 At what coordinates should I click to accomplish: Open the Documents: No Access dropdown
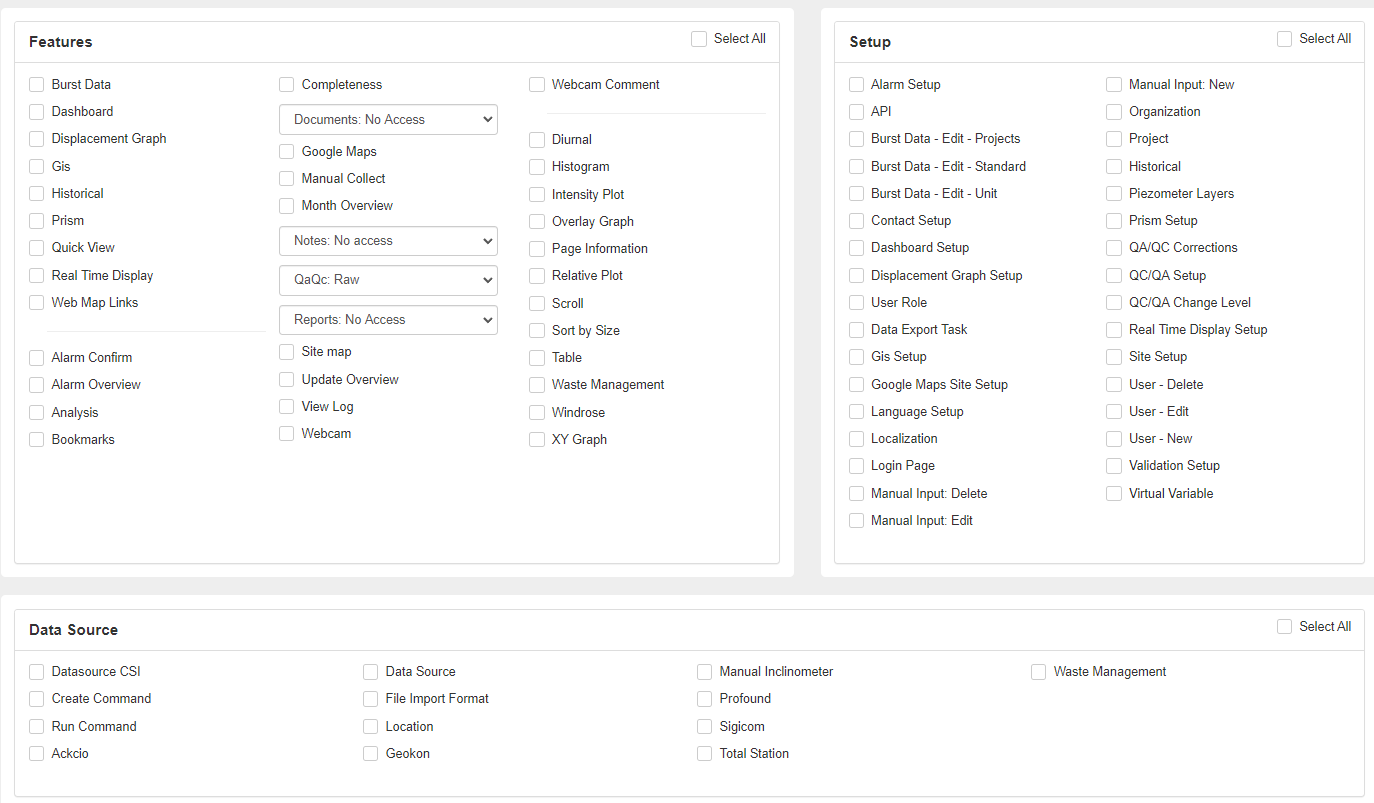pyautogui.click(x=388, y=119)
